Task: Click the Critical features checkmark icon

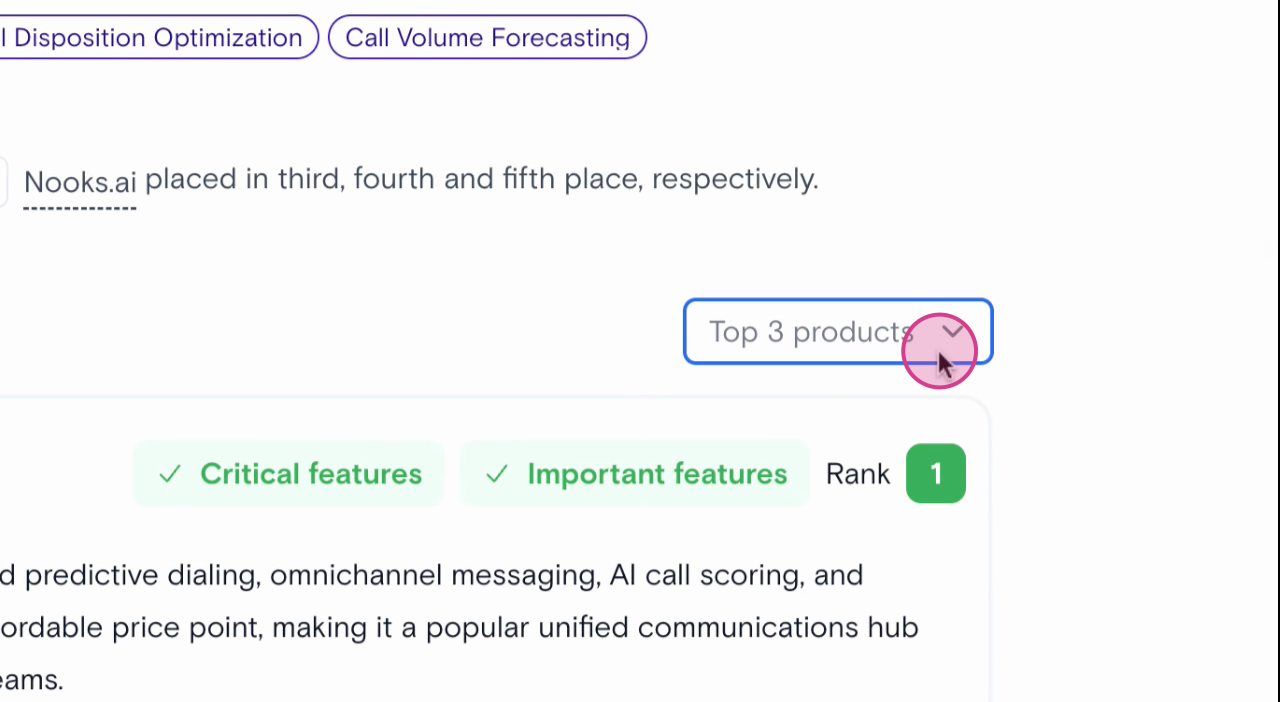Action: [x=170, y=474]
